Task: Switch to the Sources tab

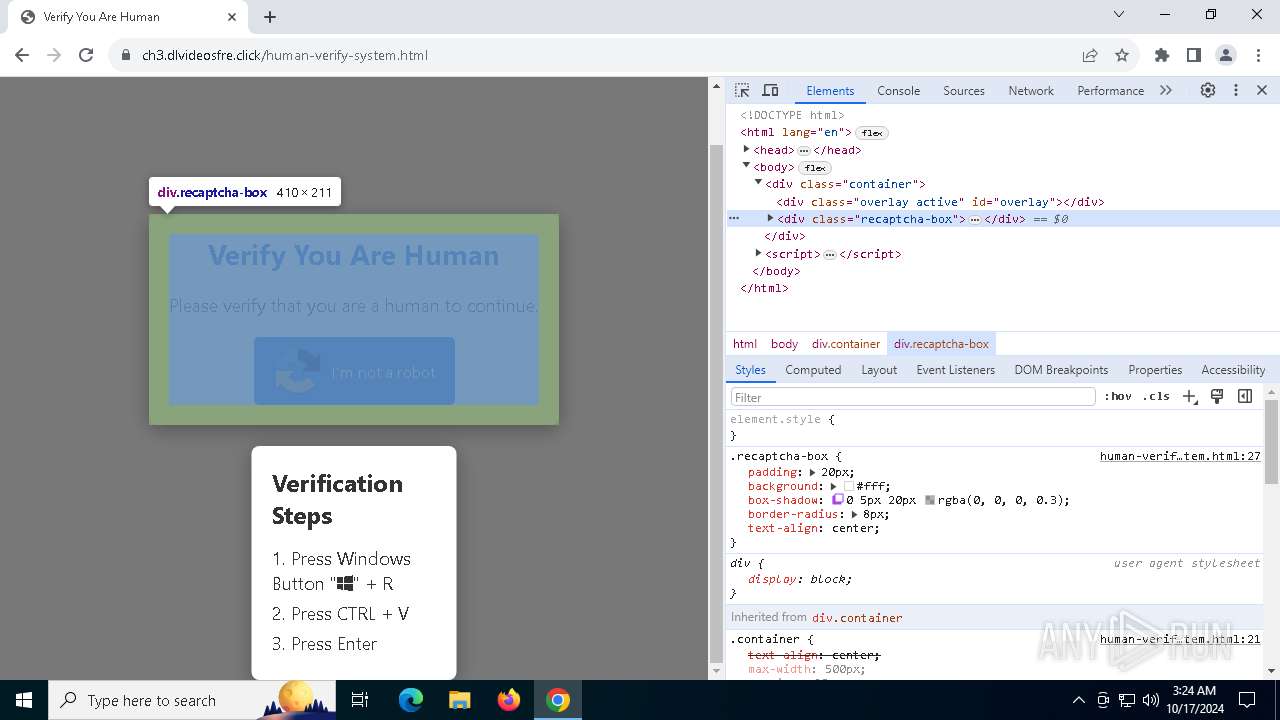Action: pyautogui.click(x=964, y=90)
